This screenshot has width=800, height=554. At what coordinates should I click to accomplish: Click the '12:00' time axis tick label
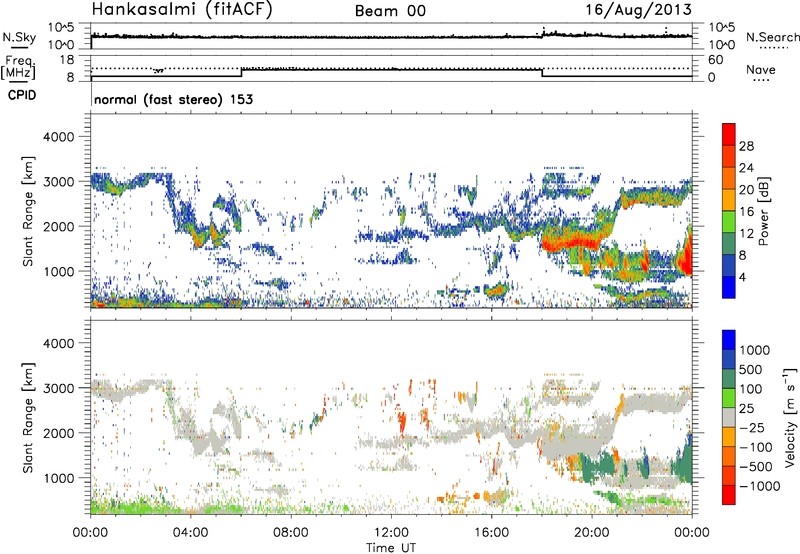[x=391, y=533]
